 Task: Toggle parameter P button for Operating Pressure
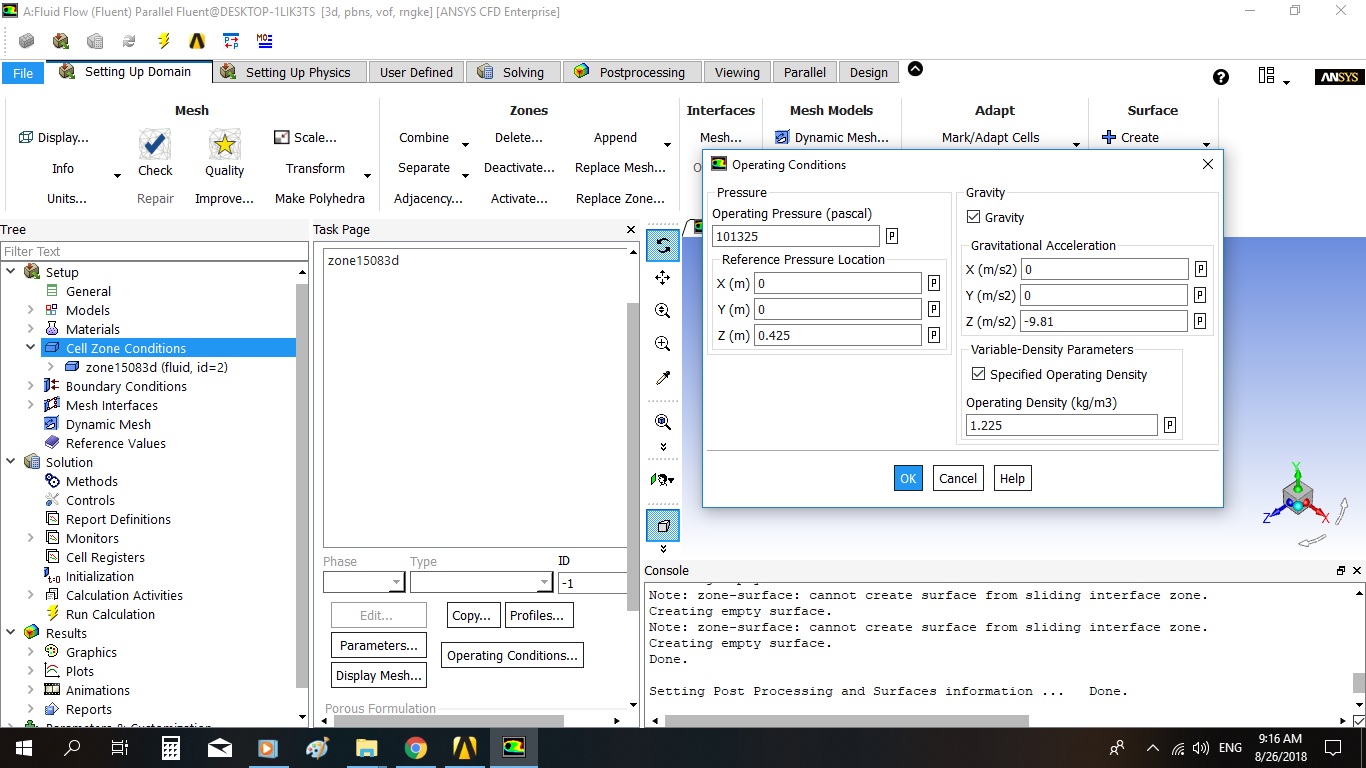point(892,237)
